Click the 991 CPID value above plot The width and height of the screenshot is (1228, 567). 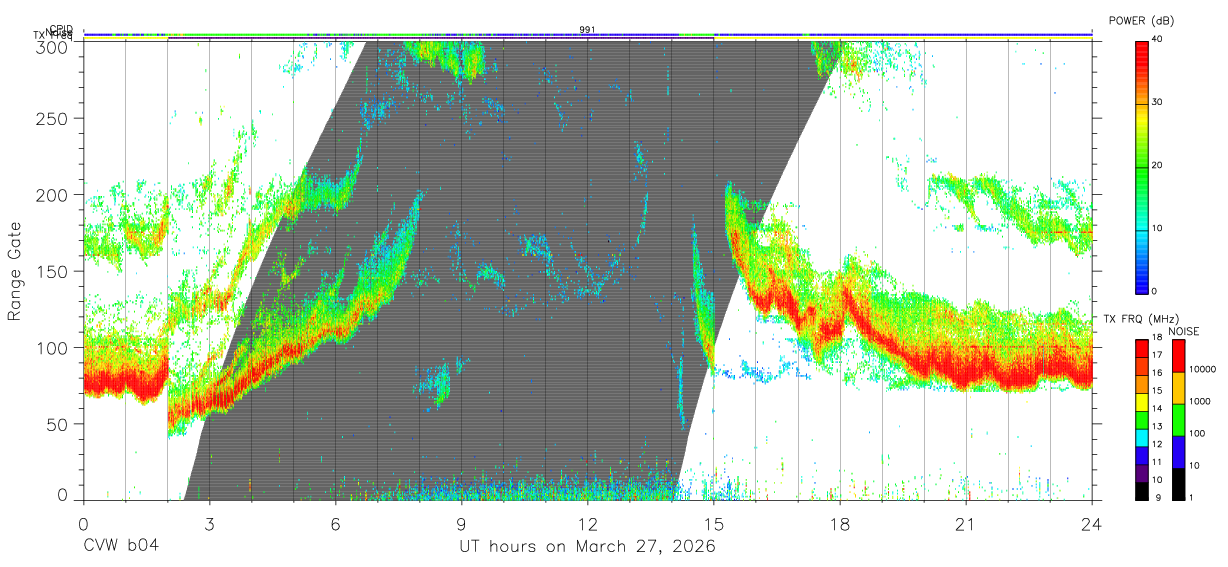[588, 29]
